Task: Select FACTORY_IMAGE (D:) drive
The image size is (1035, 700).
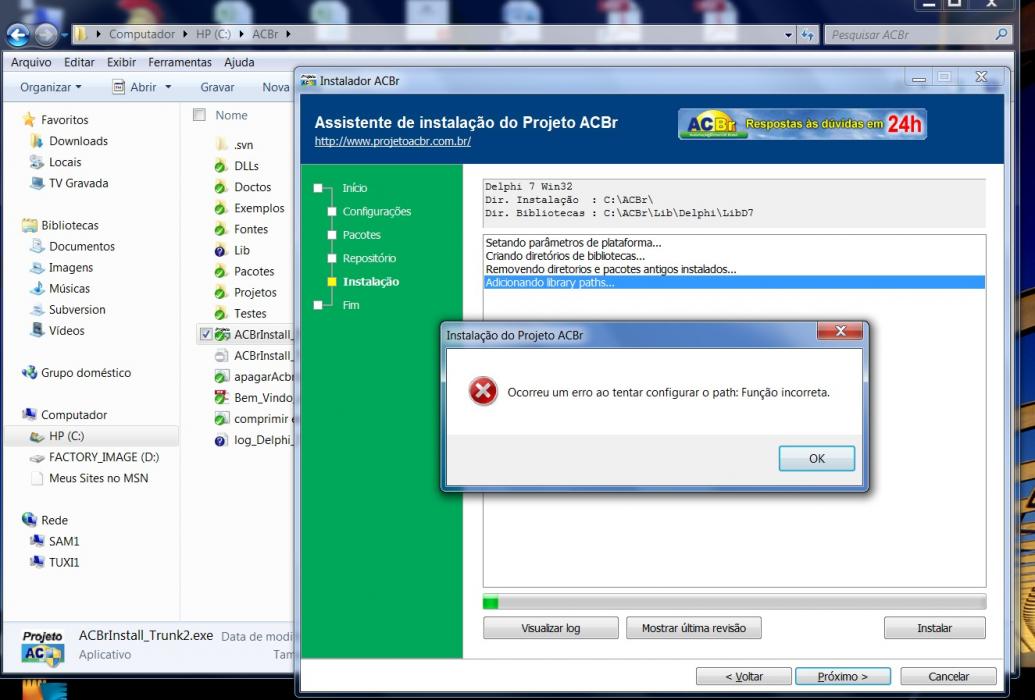Action: point(104,457)
